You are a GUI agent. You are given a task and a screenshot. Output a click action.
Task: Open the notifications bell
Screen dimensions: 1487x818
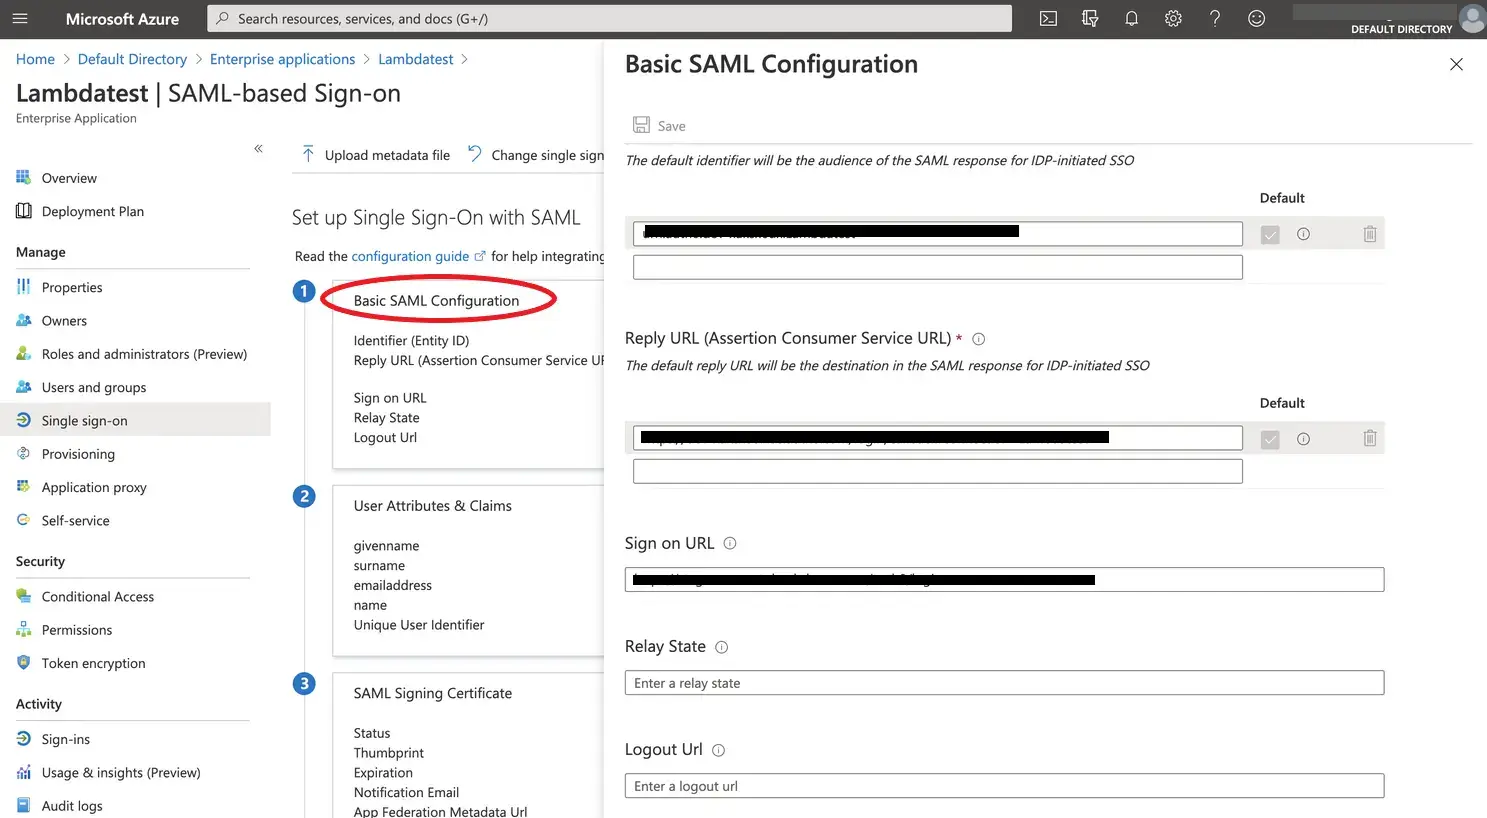point(1131,18)
